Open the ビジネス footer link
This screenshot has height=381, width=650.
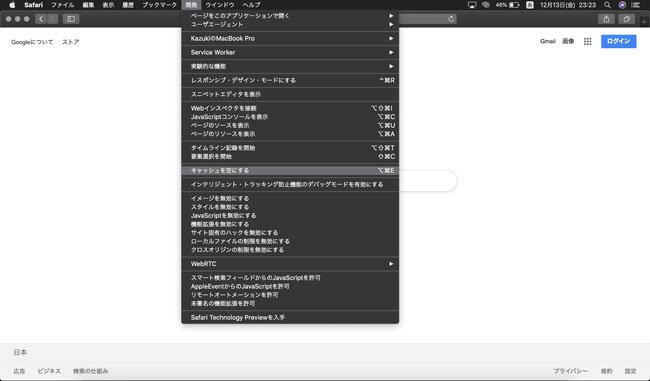(49, 371)
